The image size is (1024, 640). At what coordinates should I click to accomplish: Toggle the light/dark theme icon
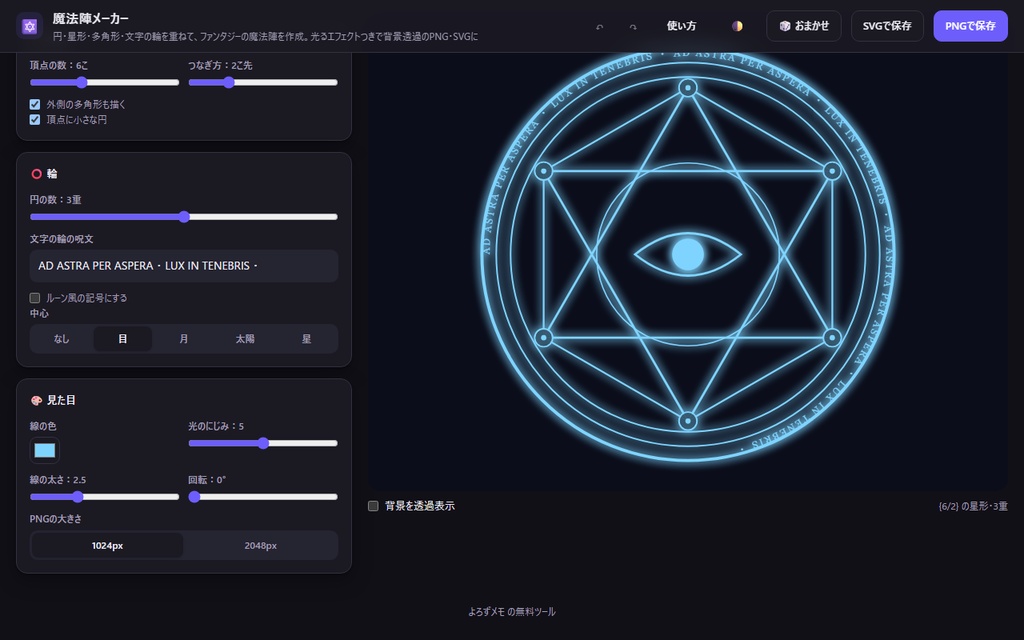(737, 26)
